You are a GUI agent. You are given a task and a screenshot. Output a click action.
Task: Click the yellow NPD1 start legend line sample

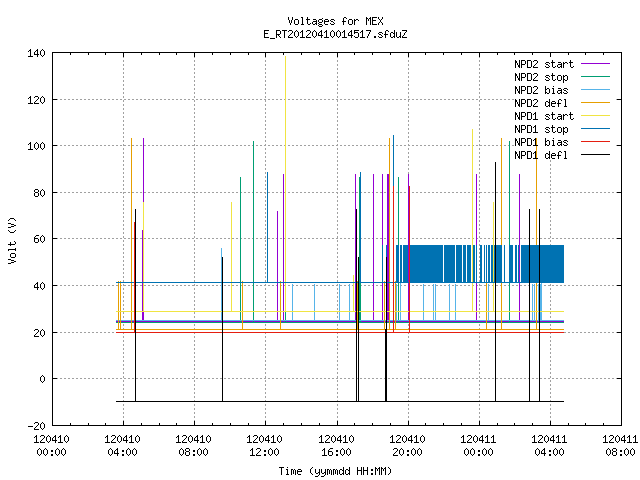point(596,116)
